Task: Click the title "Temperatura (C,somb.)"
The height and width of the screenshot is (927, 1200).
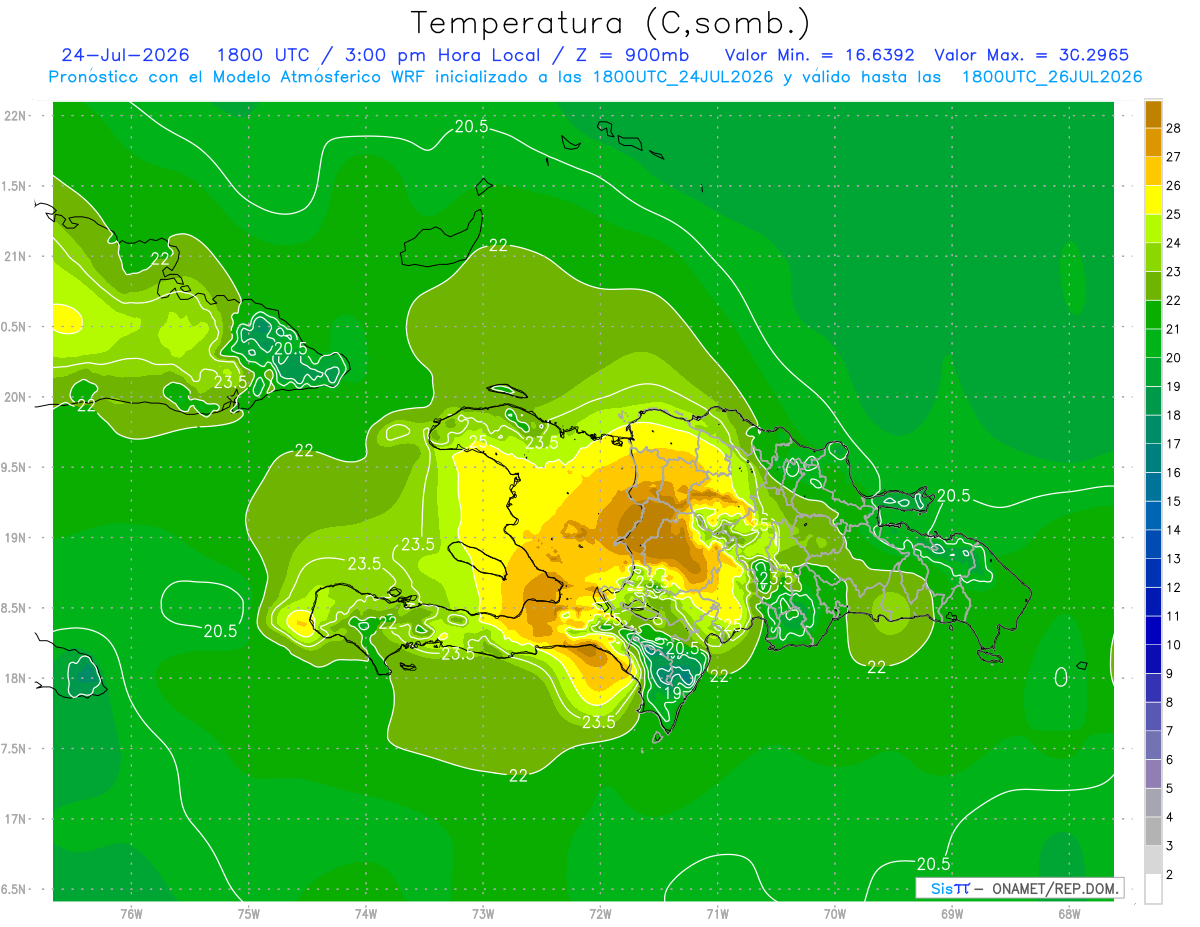Action: point(611,23)
